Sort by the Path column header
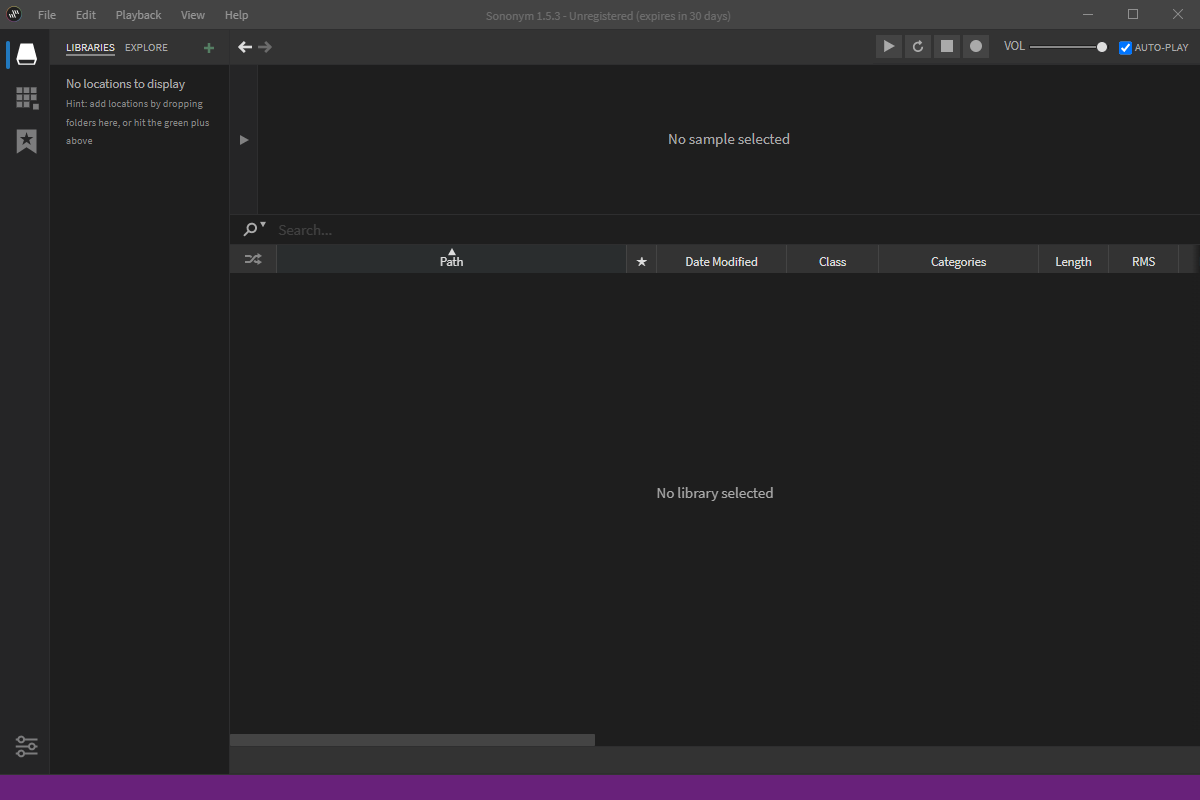Screen dimensions: 1200x800 click(x=451, y=261)
